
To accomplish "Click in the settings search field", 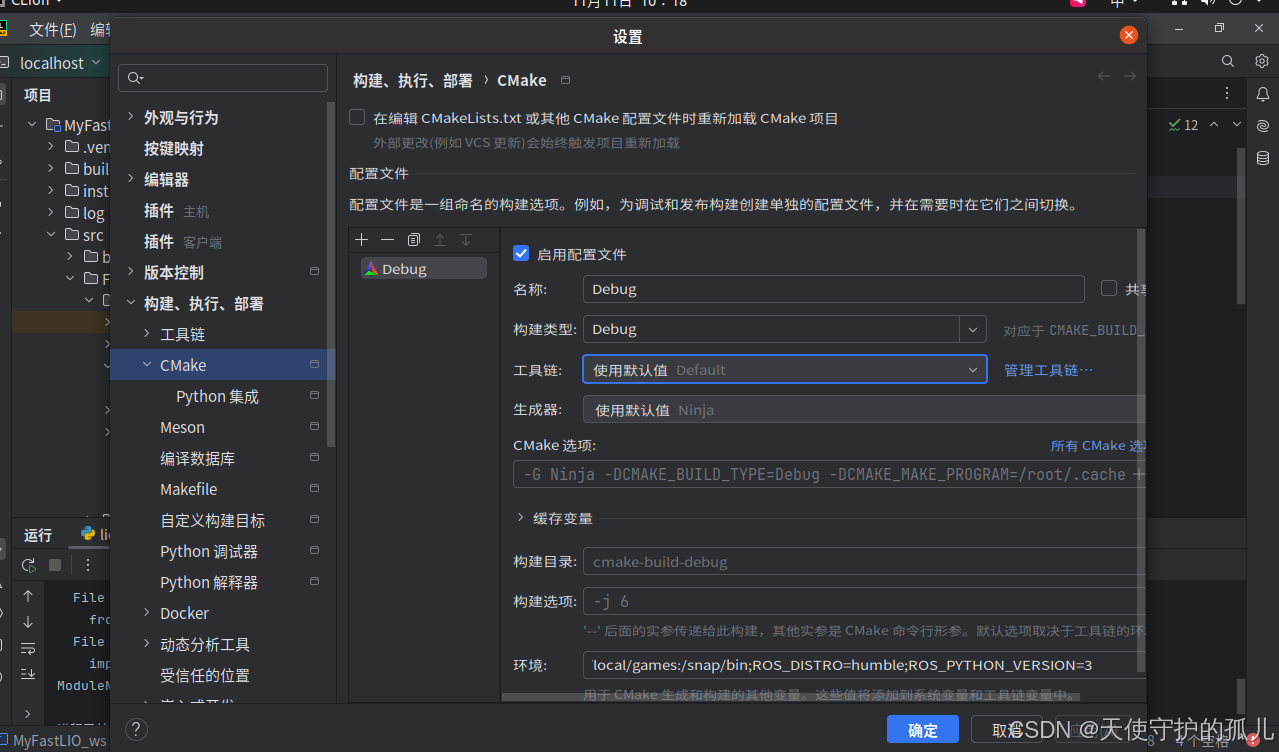I will (x=223, y=78).
